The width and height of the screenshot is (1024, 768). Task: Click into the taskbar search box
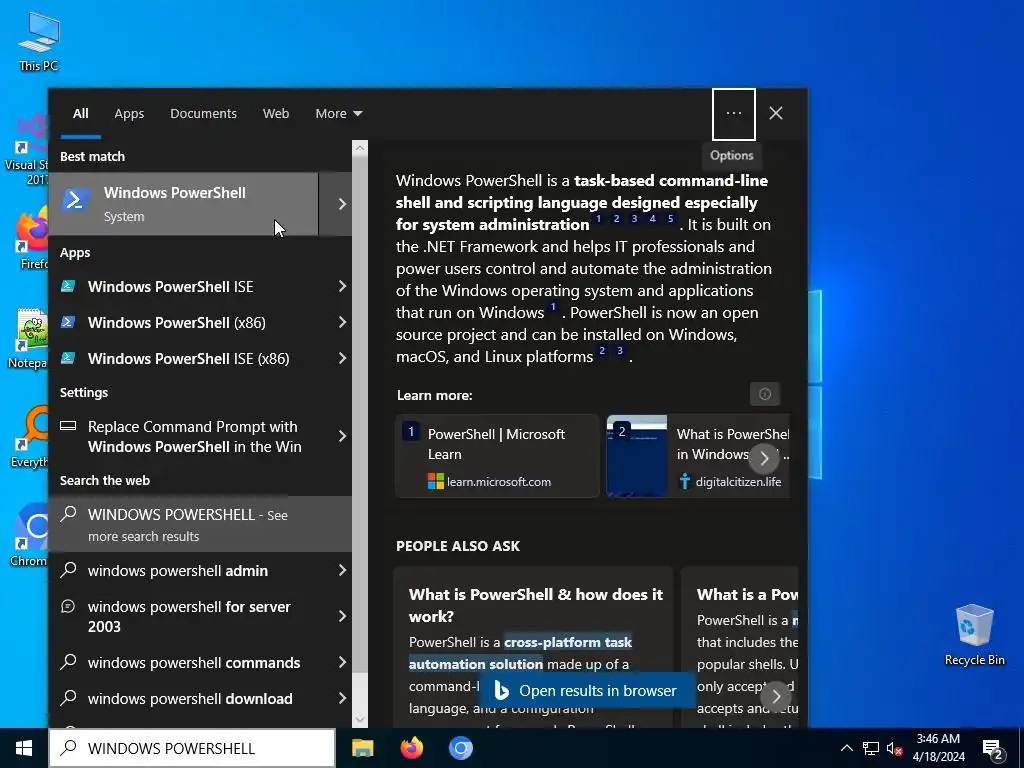[x=192, y=748]
